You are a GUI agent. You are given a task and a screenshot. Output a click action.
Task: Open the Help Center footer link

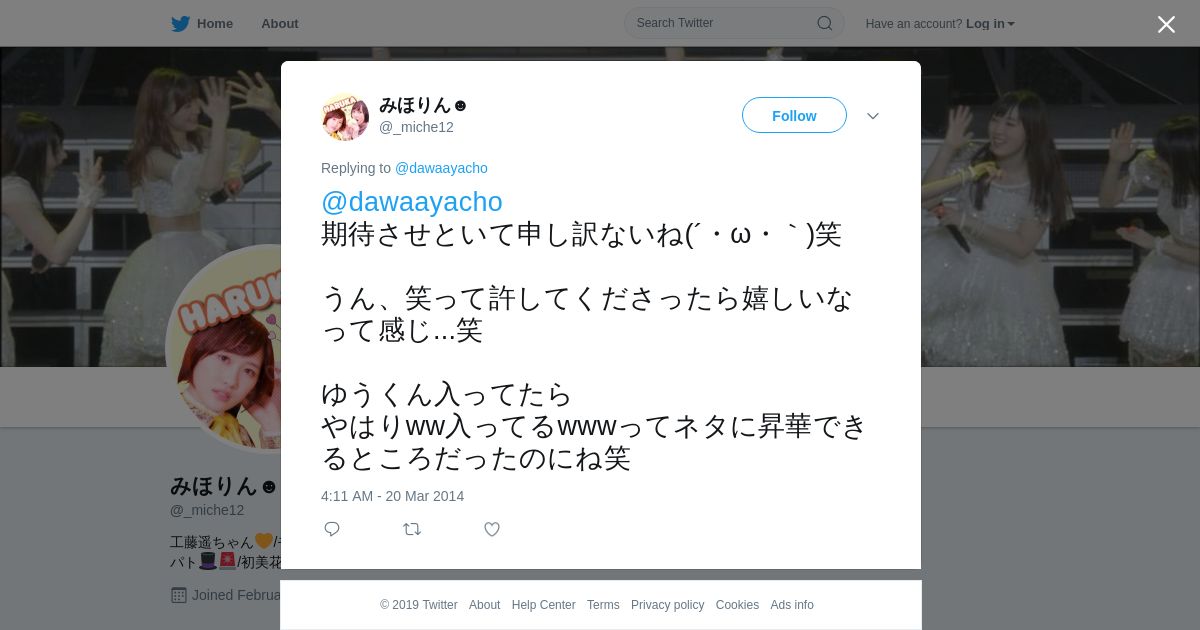point(543,605)
